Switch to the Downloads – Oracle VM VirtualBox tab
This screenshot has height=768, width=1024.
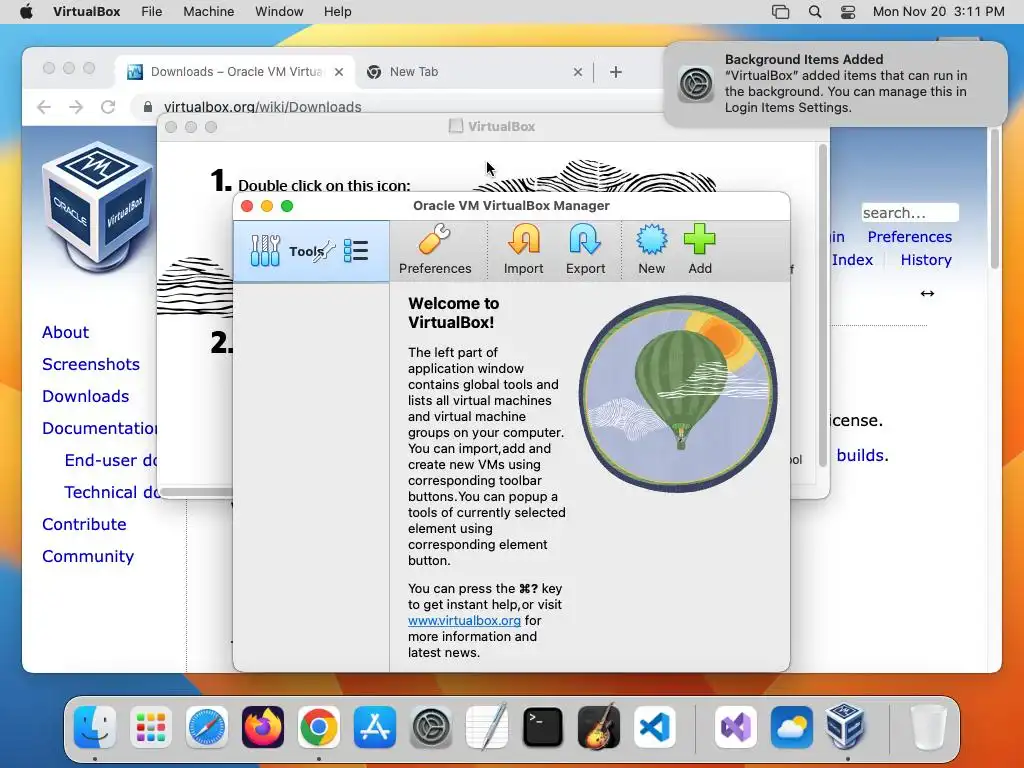pos(235,72)
